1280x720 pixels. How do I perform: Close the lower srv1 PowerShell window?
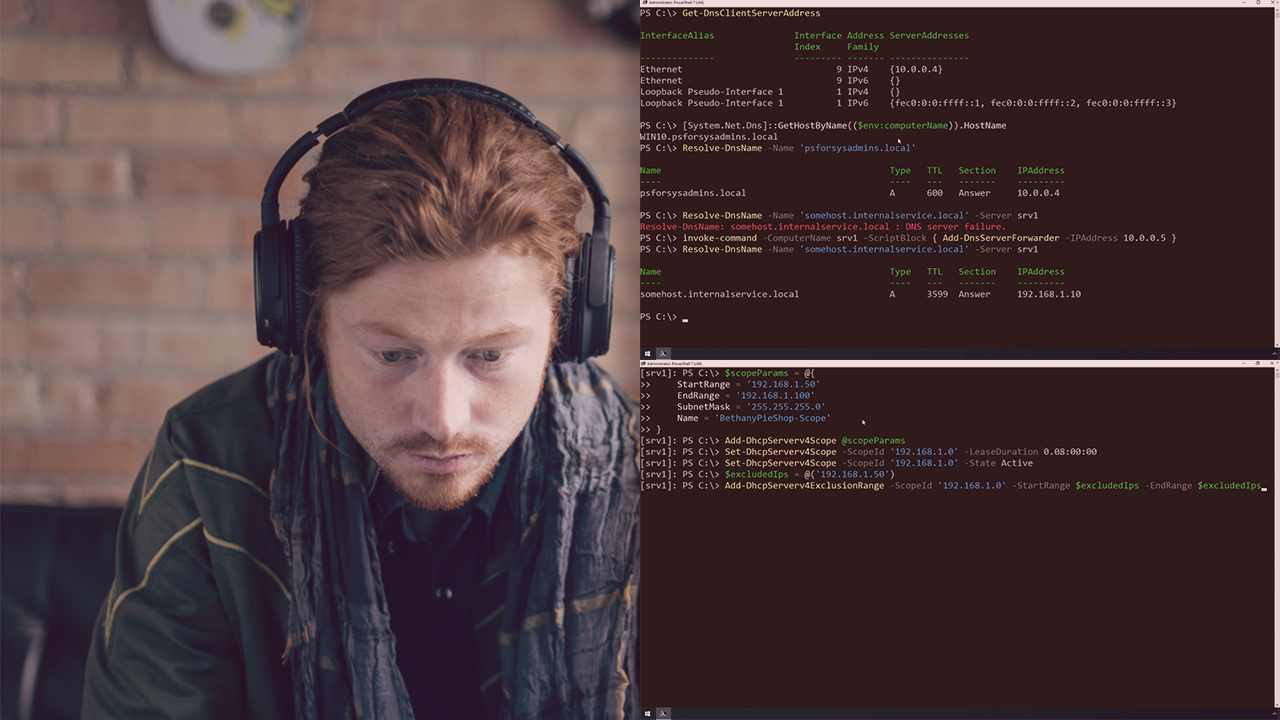(x=1273, y=364)
